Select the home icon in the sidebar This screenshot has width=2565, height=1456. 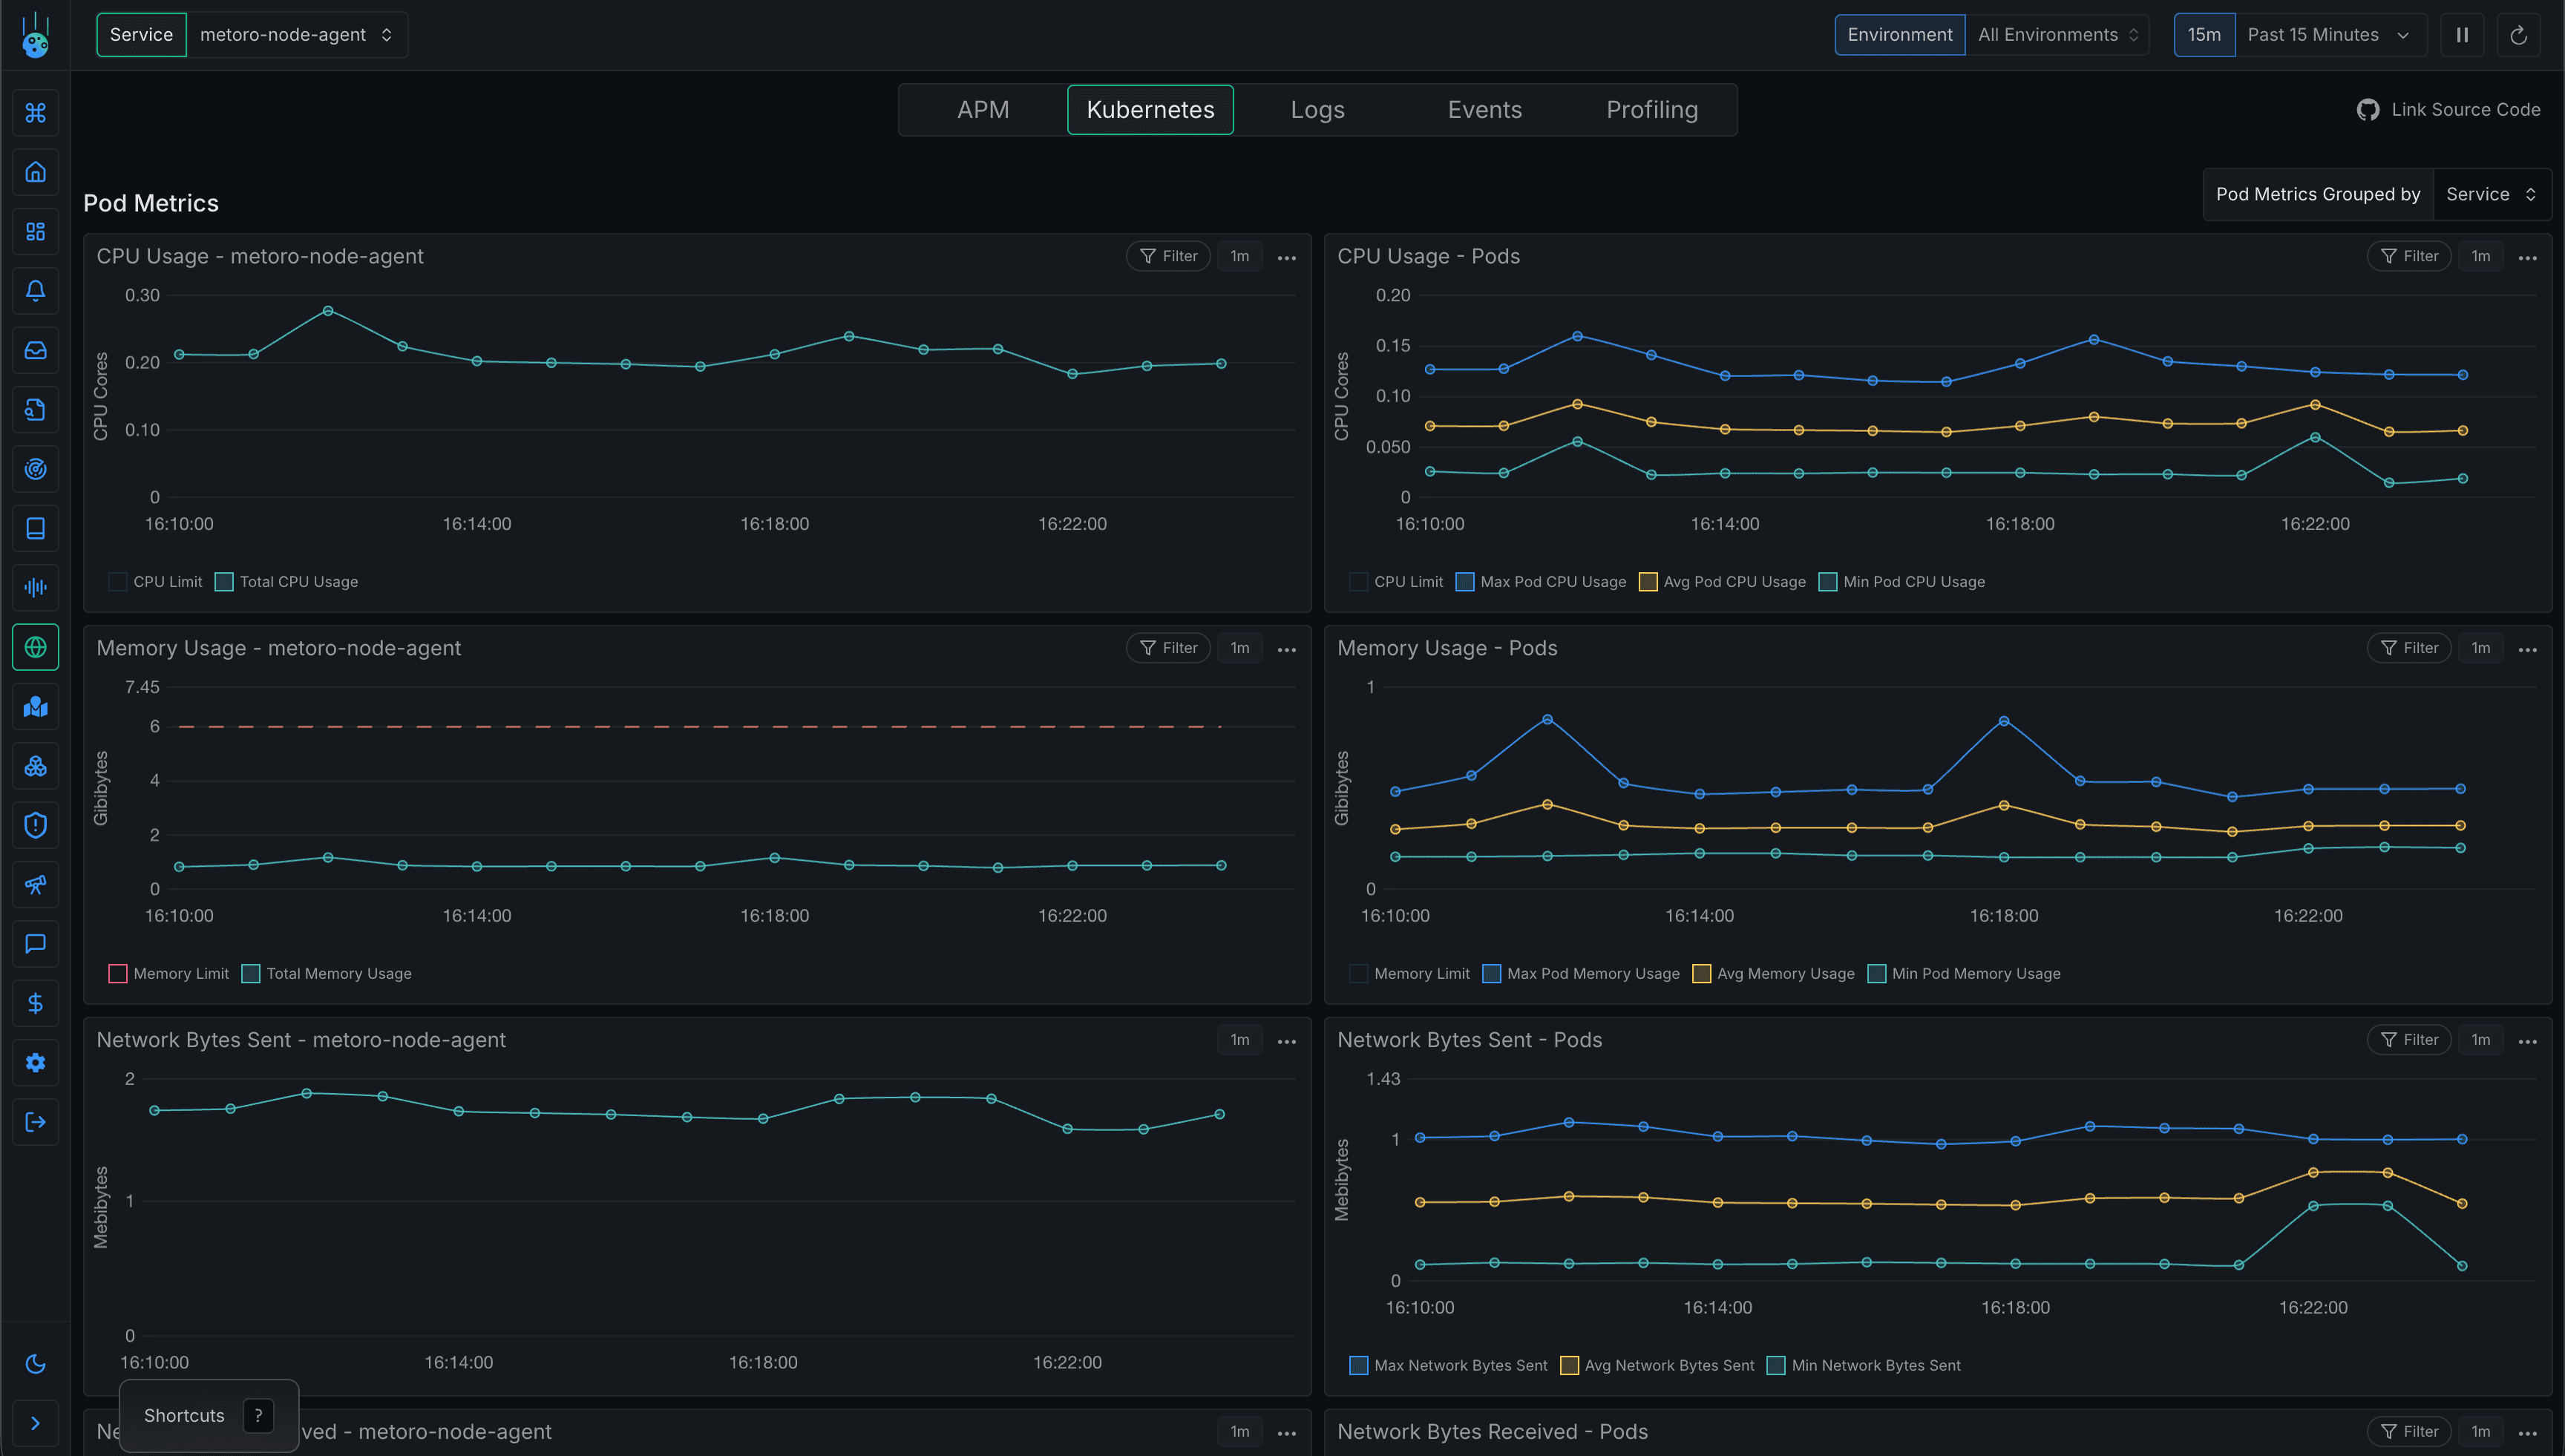(x=35, y=171)
